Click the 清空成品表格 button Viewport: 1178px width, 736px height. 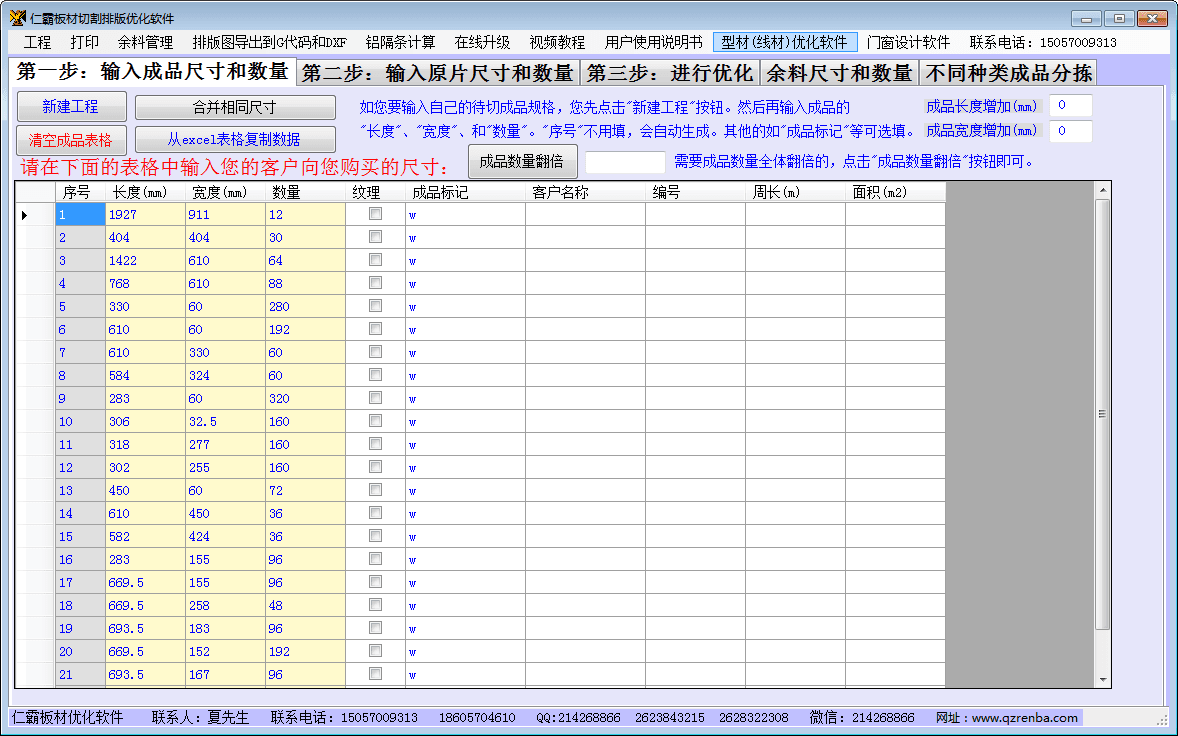click(70, 140)
